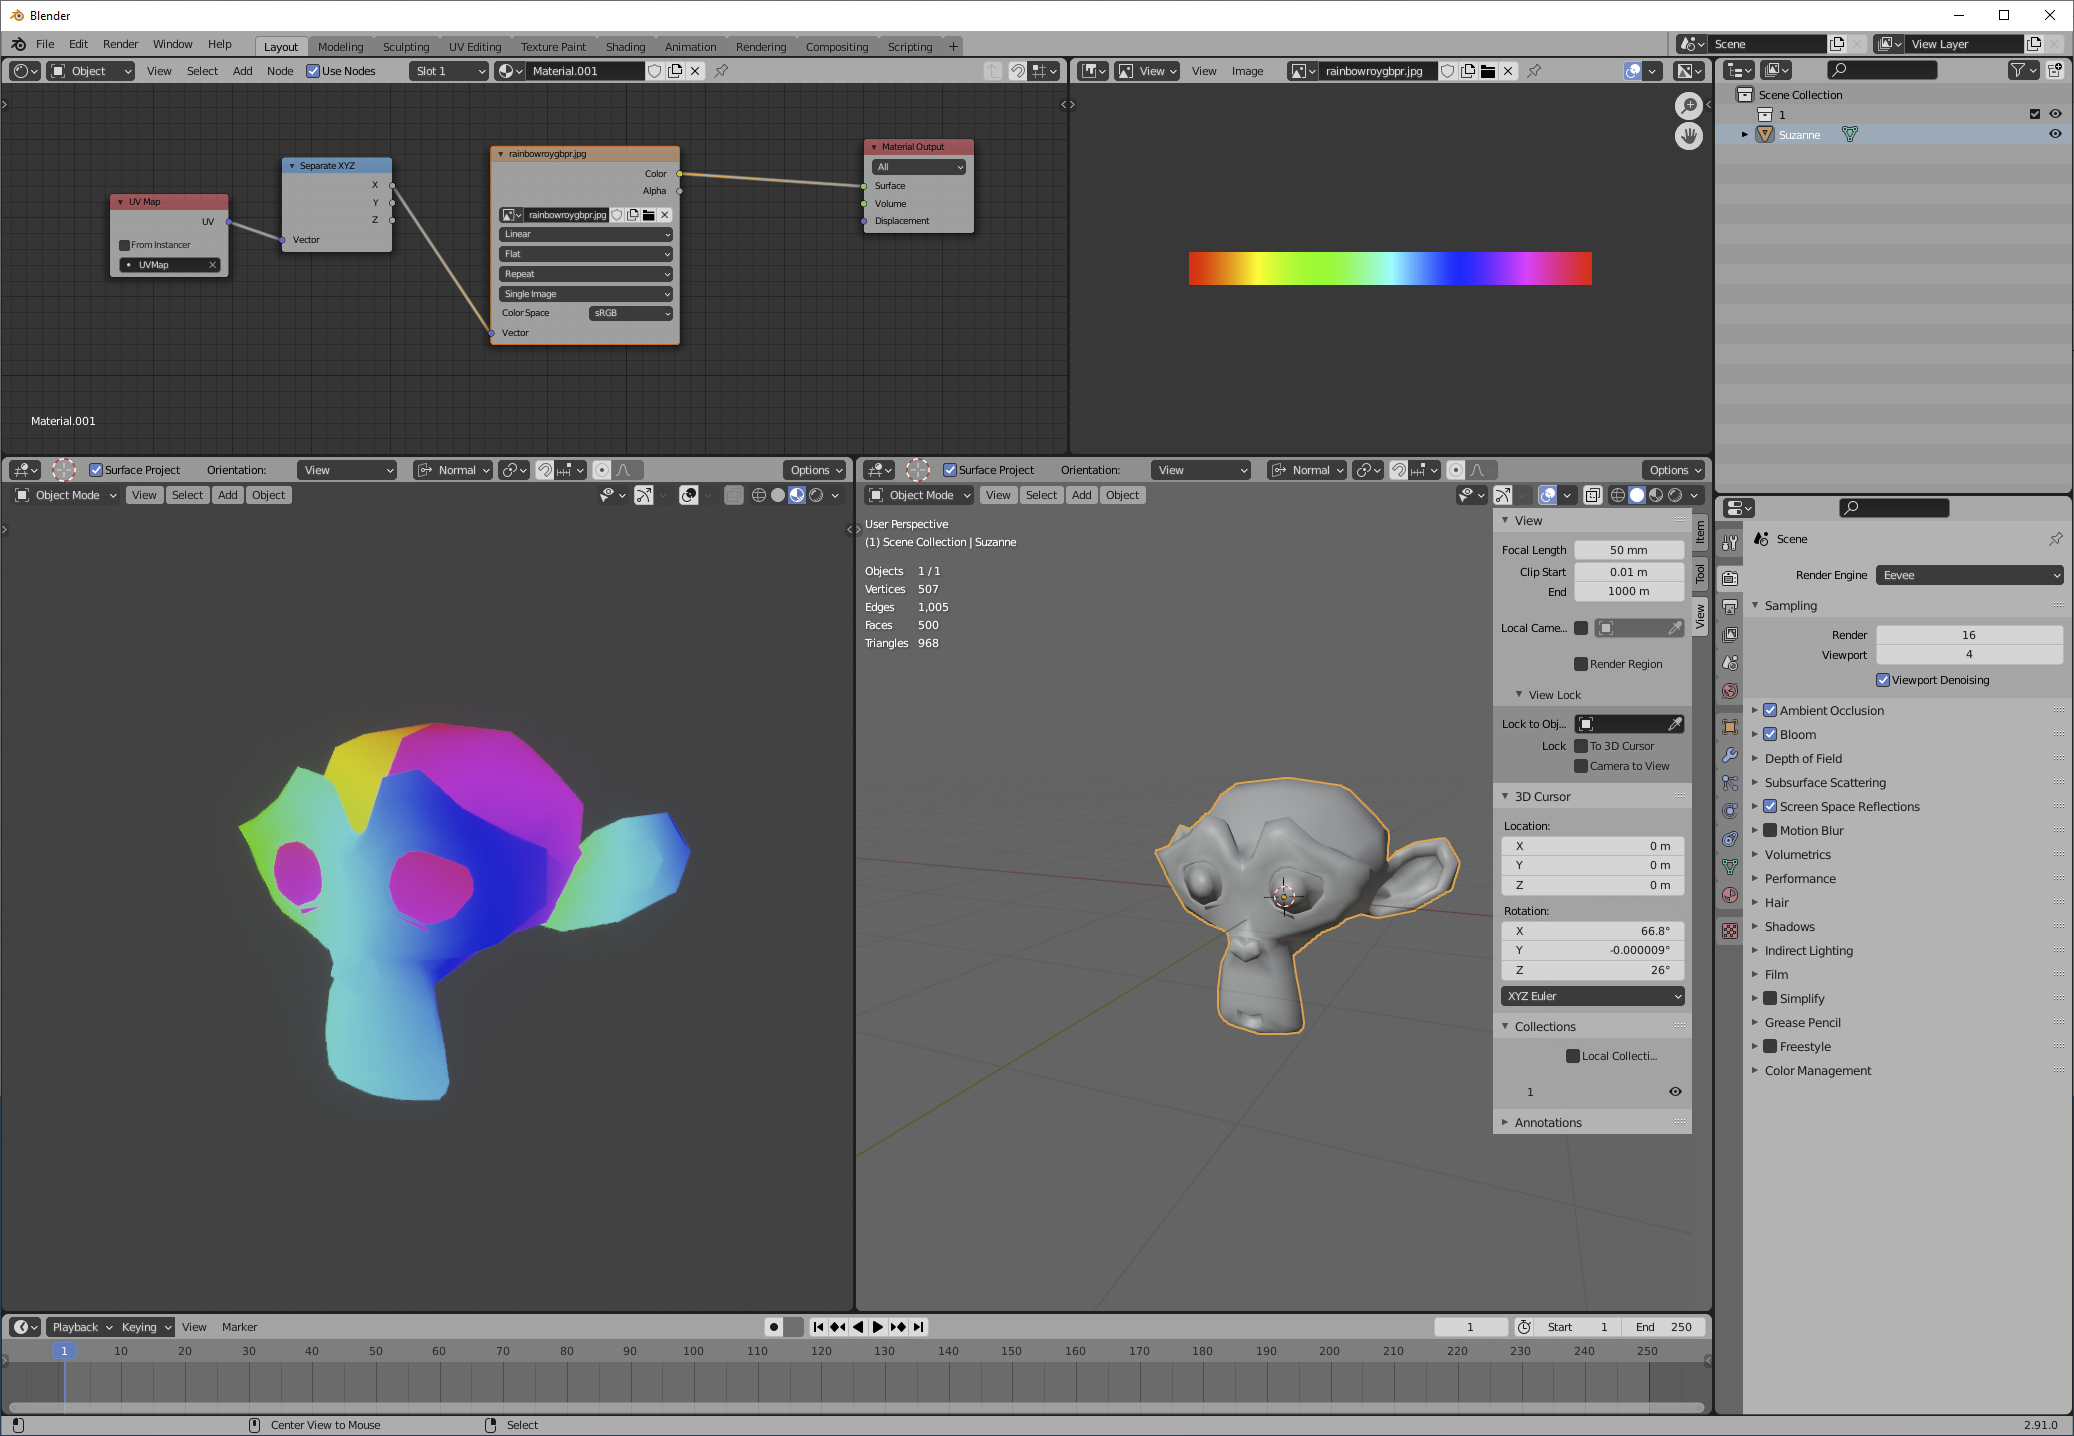Click Add button in right viewport header
Image resolution: width=2074 pixels, height=1436 pixels.
coord(1081,495)
